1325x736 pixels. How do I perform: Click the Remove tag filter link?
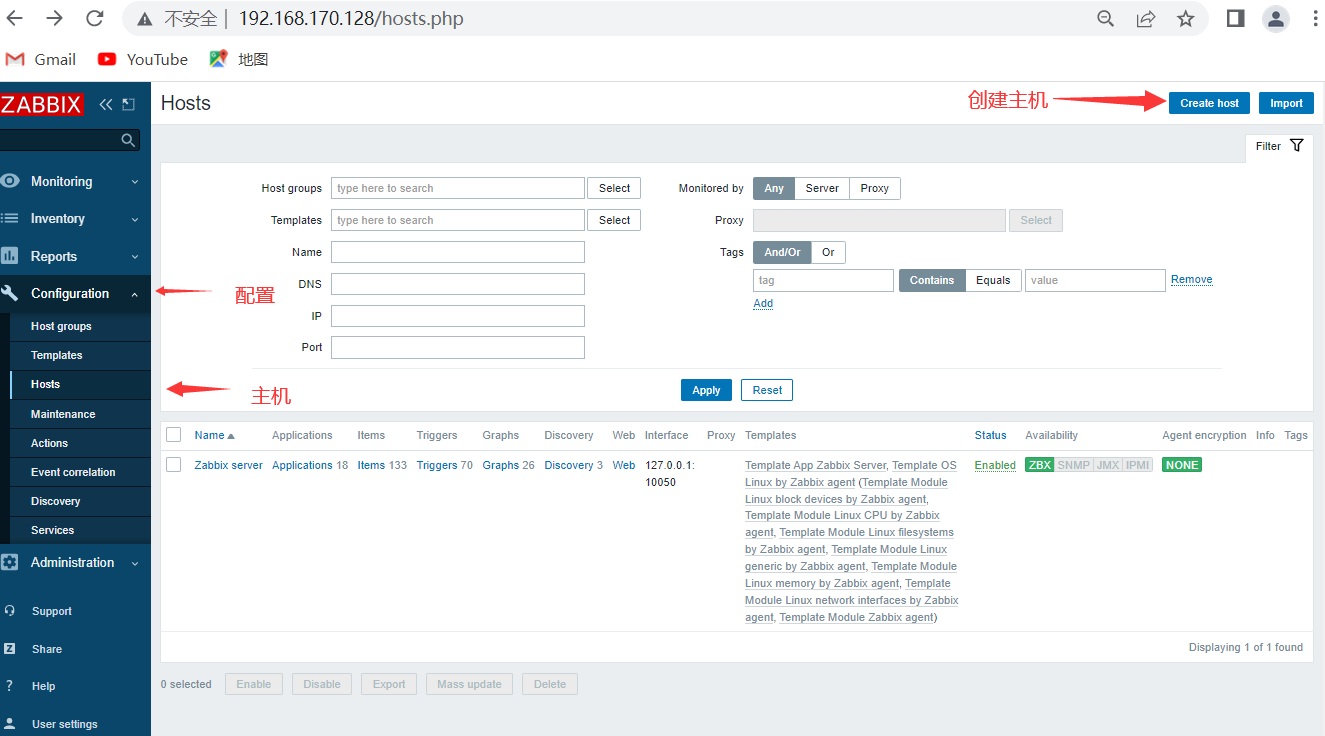click(1192, 280)
